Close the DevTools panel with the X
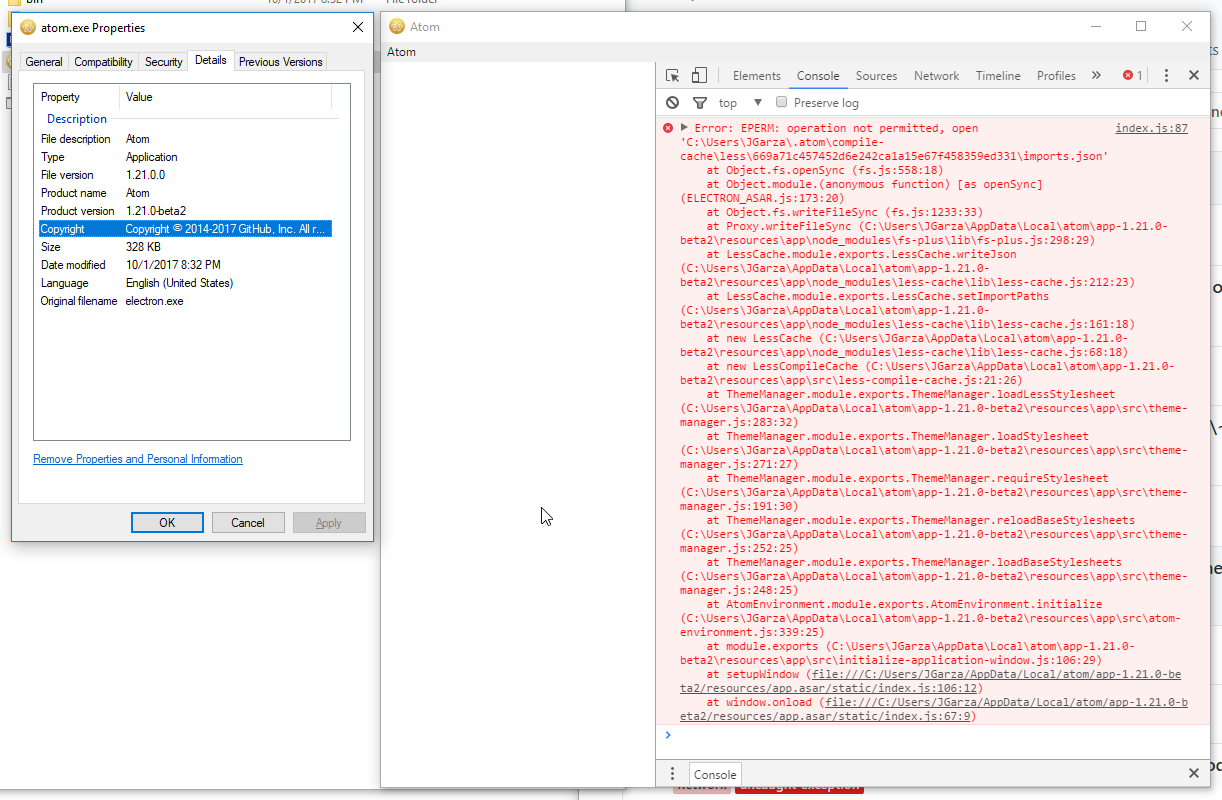The image size is (1222, 800). click(x=1193, y=76)
